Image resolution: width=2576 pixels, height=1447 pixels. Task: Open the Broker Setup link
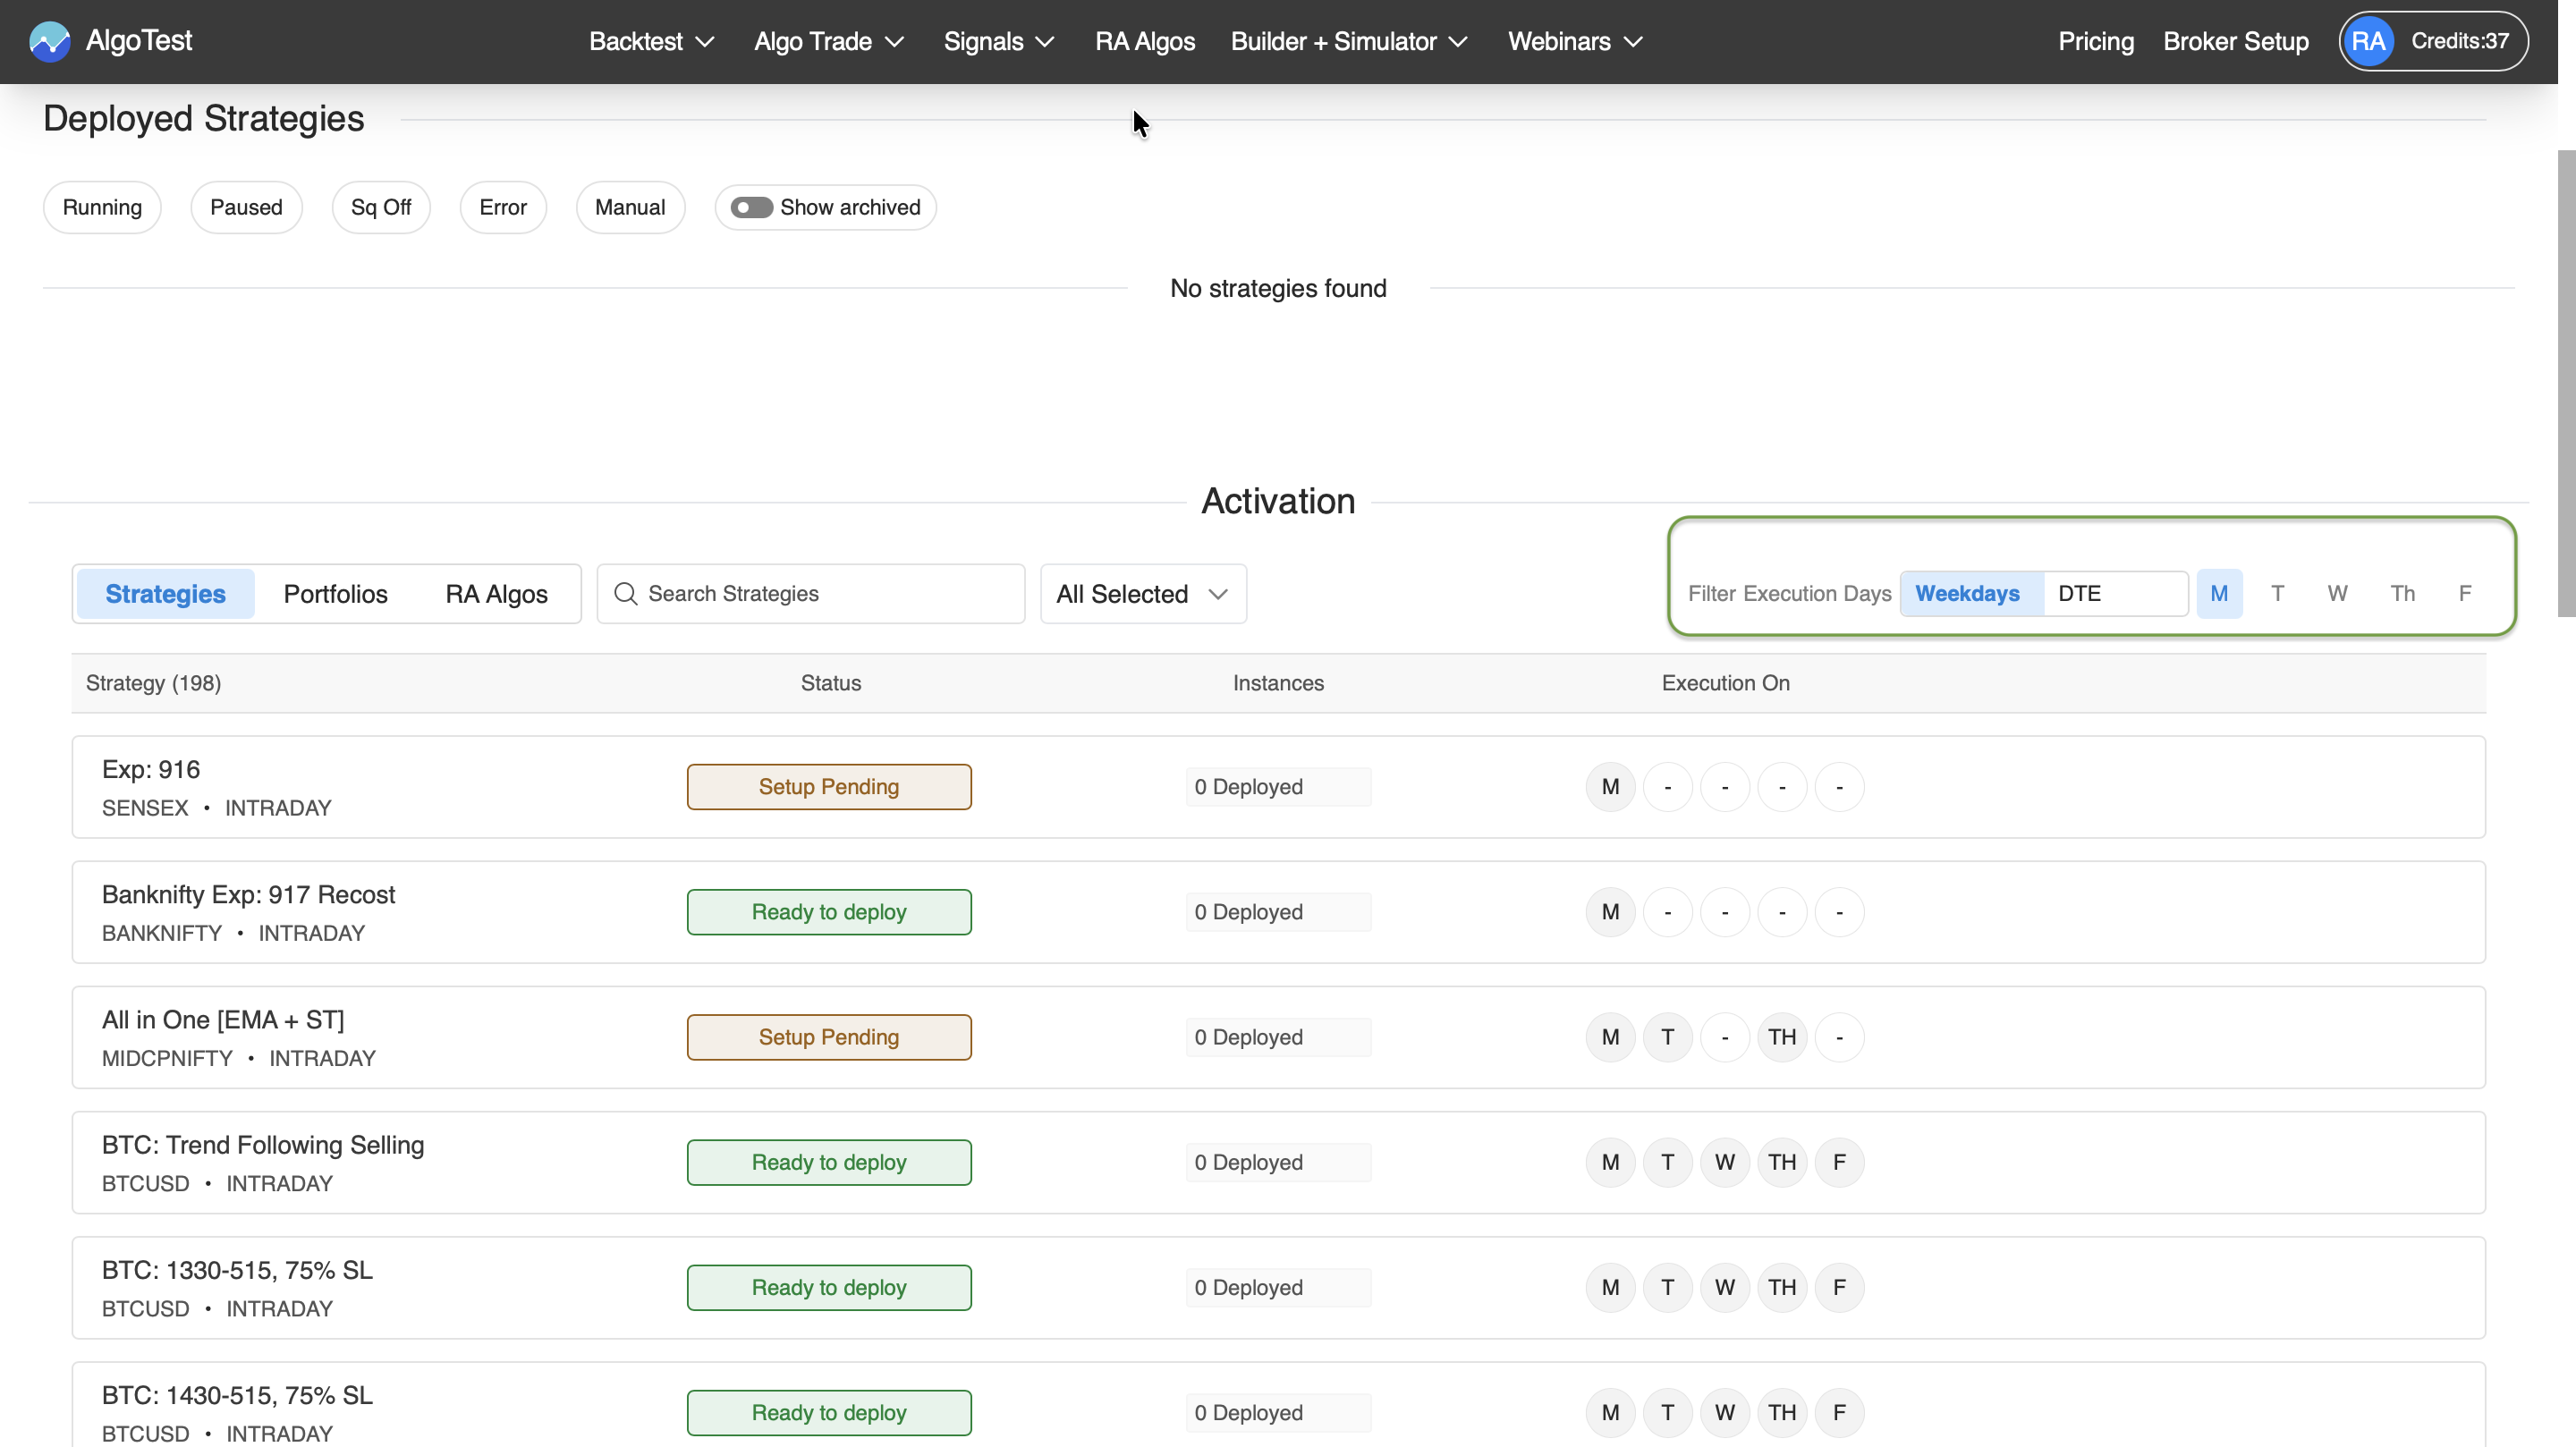point(2235,41)
